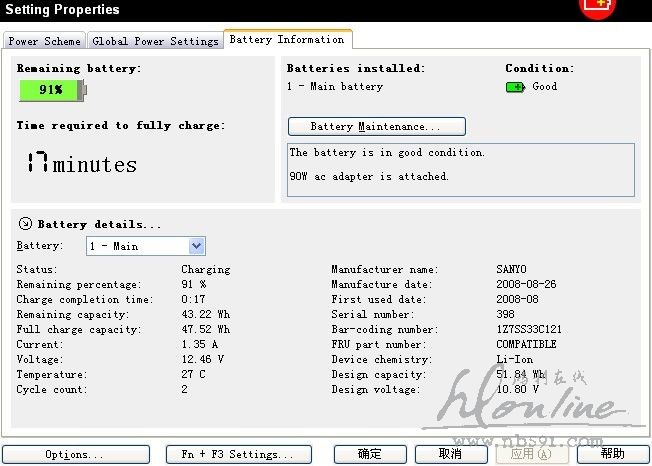This screenshot has height=466, width=652.
Task: Click the 91% remaining battery gauge
Action: (52, 90)
